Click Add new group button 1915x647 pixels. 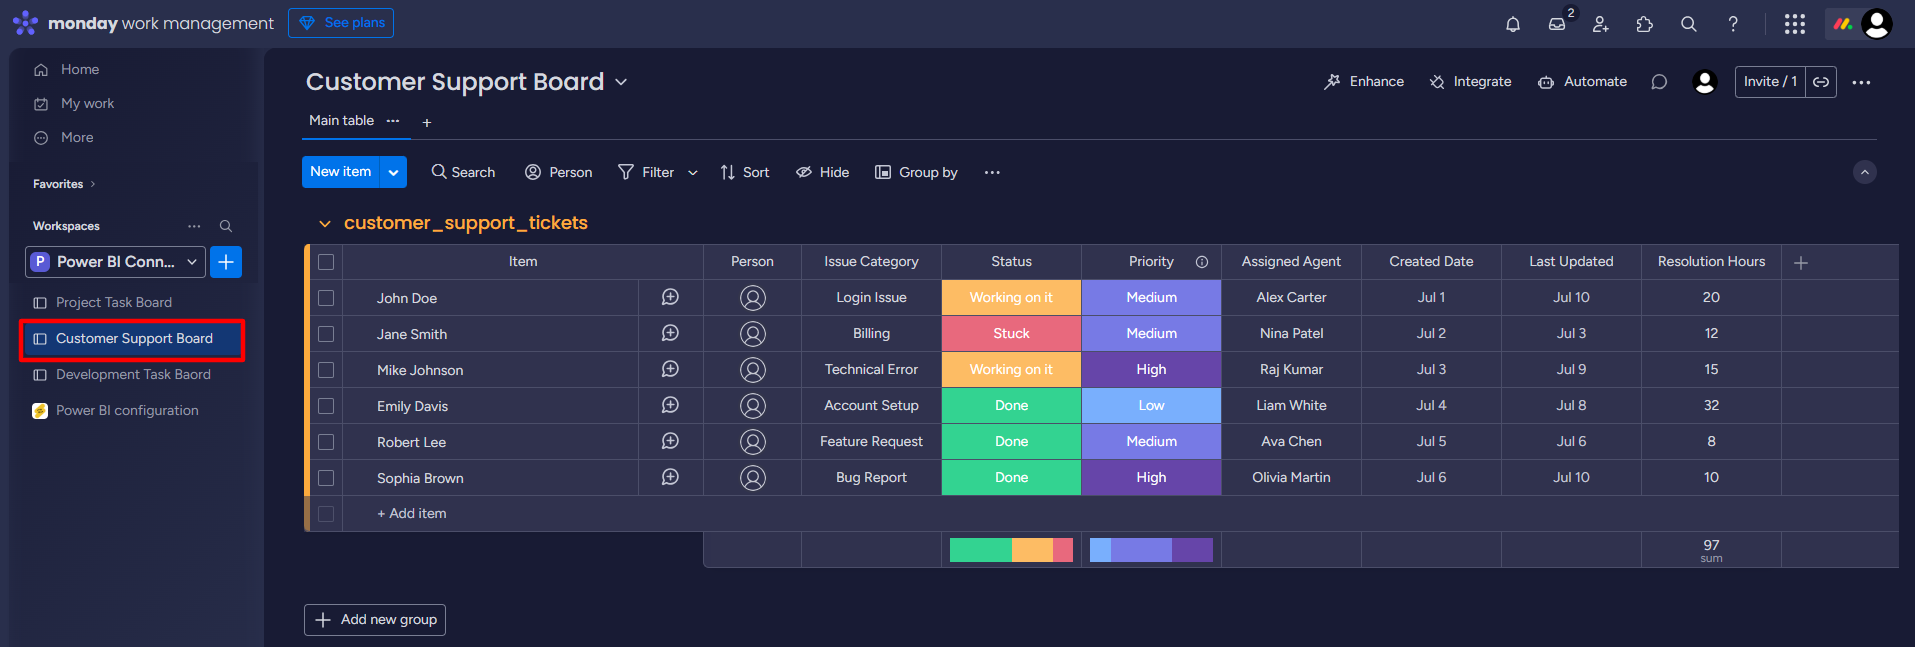point(375,620)
